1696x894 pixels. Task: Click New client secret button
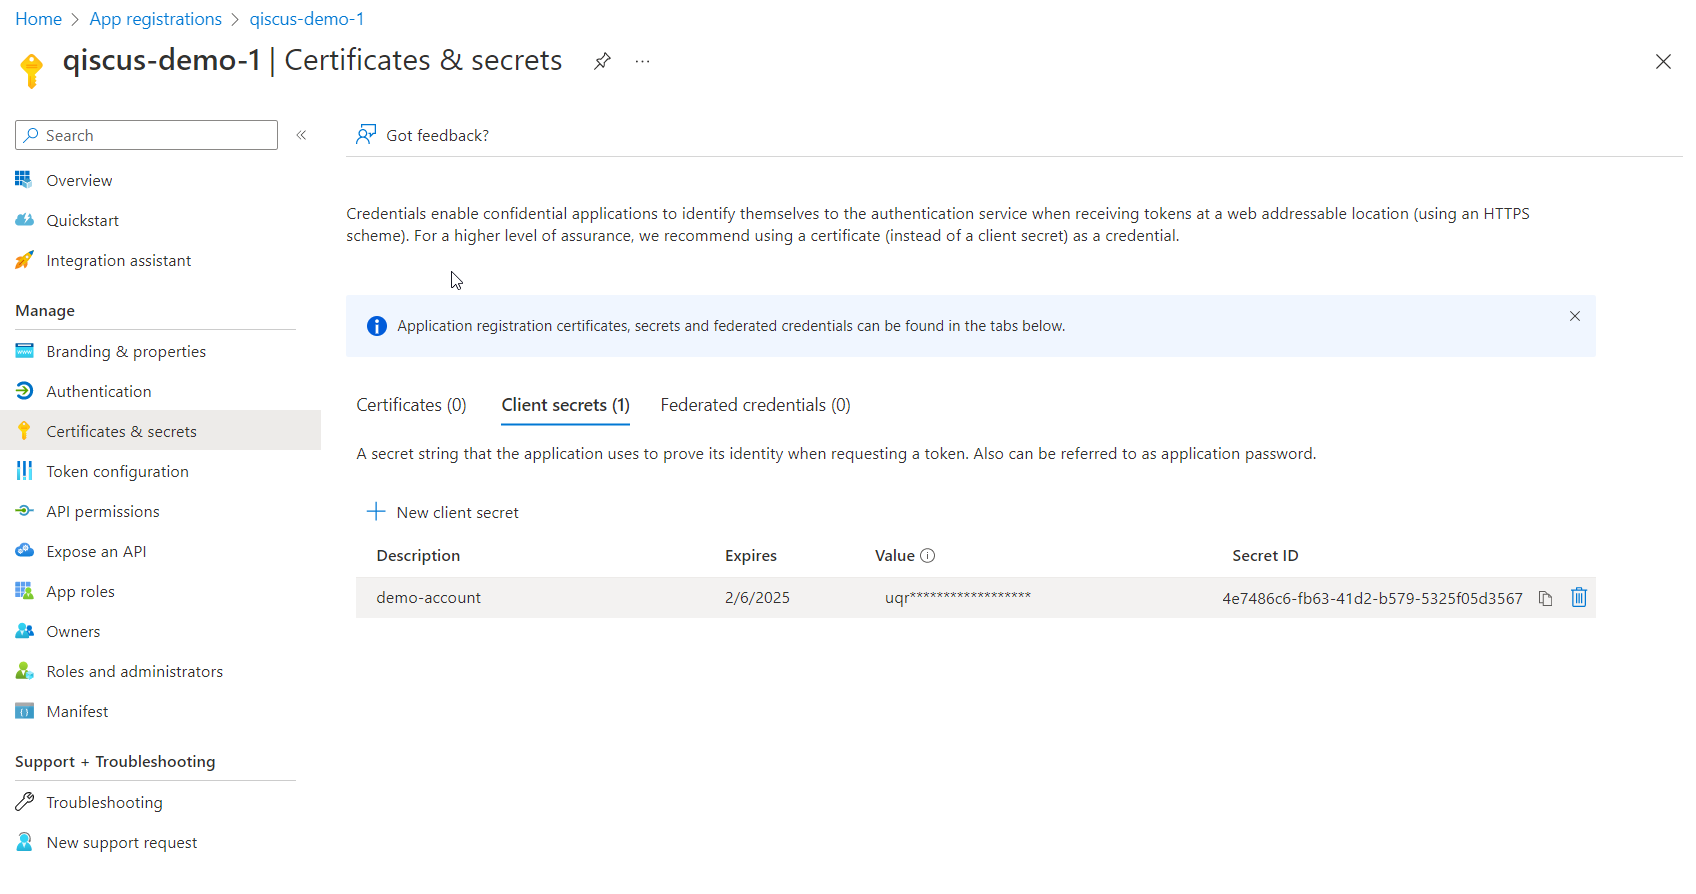(x=443, y=512)
